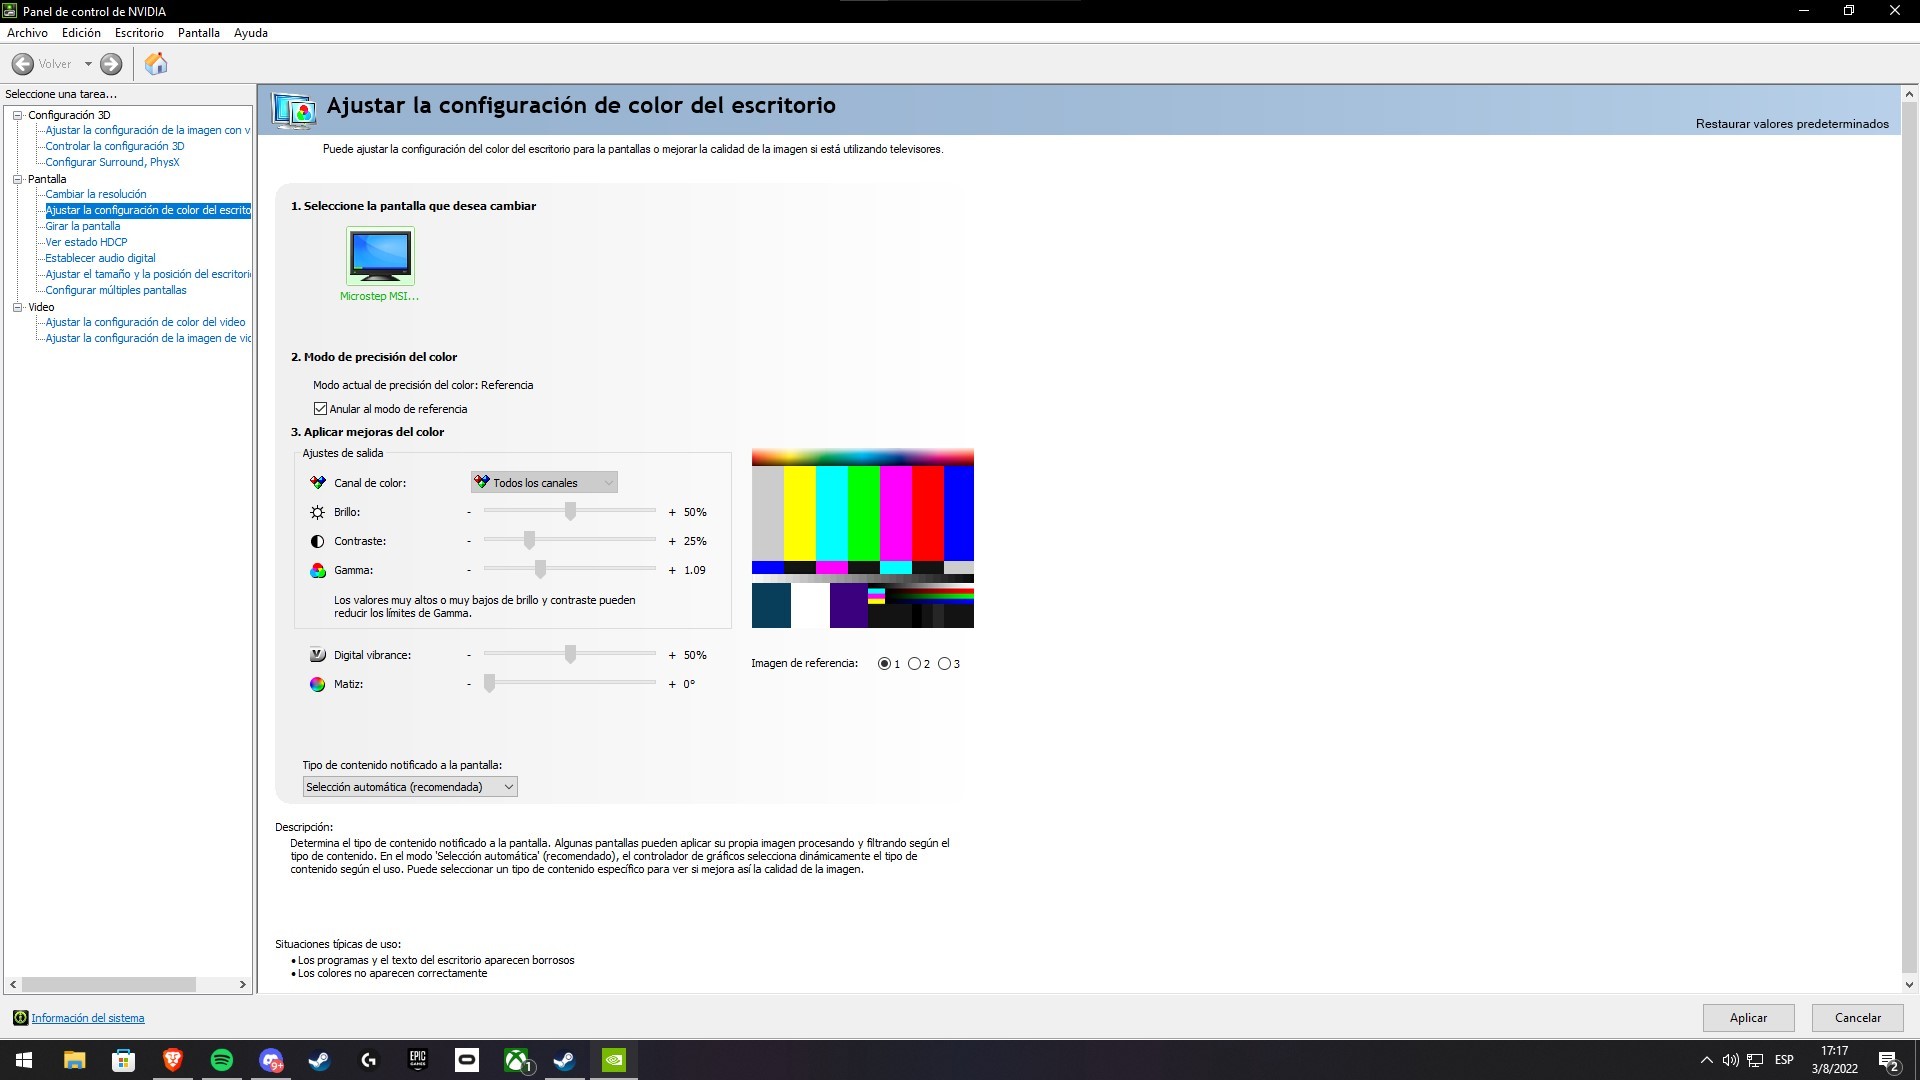Open the Archivo menu
The image size is (1920, 1080).
(x=27, y=33)
